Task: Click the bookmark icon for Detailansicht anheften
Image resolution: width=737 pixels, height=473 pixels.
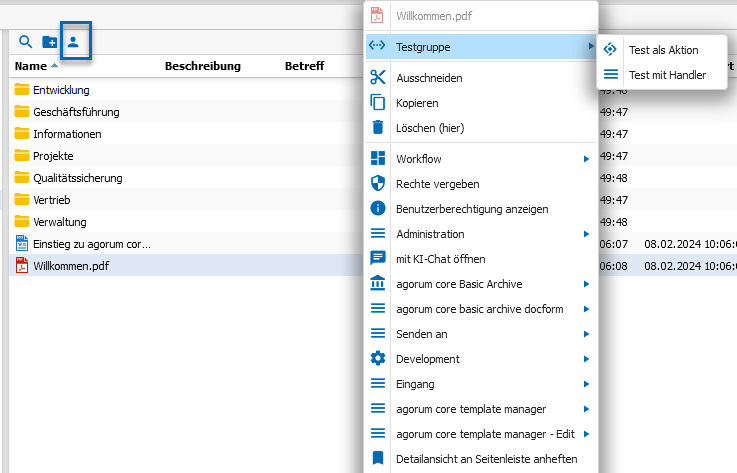Action: (378, 458)
